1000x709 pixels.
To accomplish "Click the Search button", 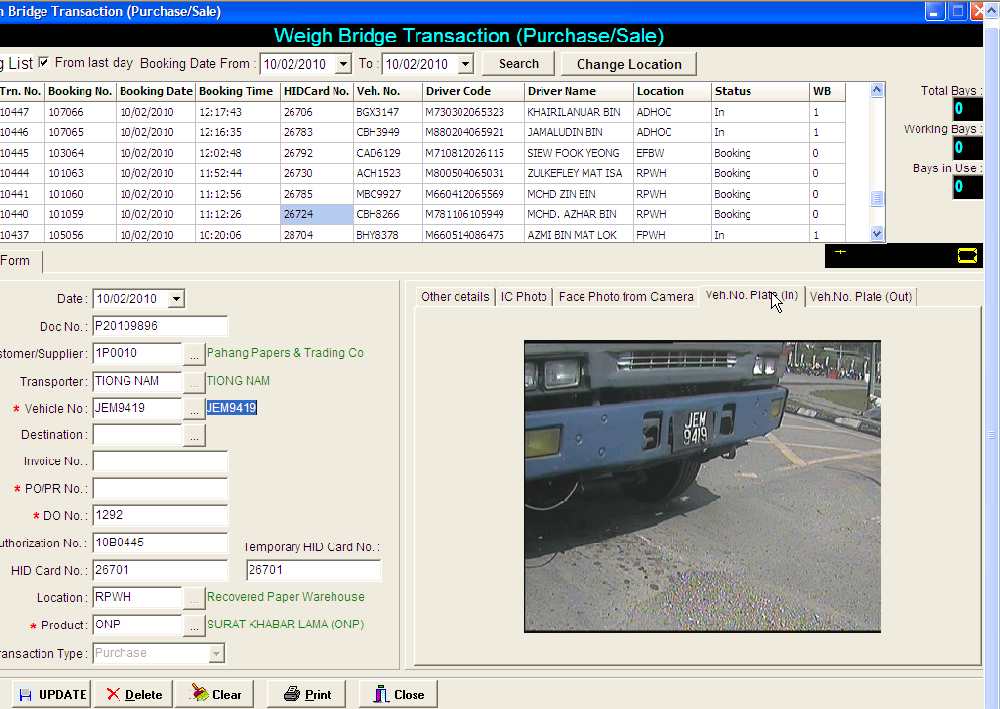I will tap(518, 64).
